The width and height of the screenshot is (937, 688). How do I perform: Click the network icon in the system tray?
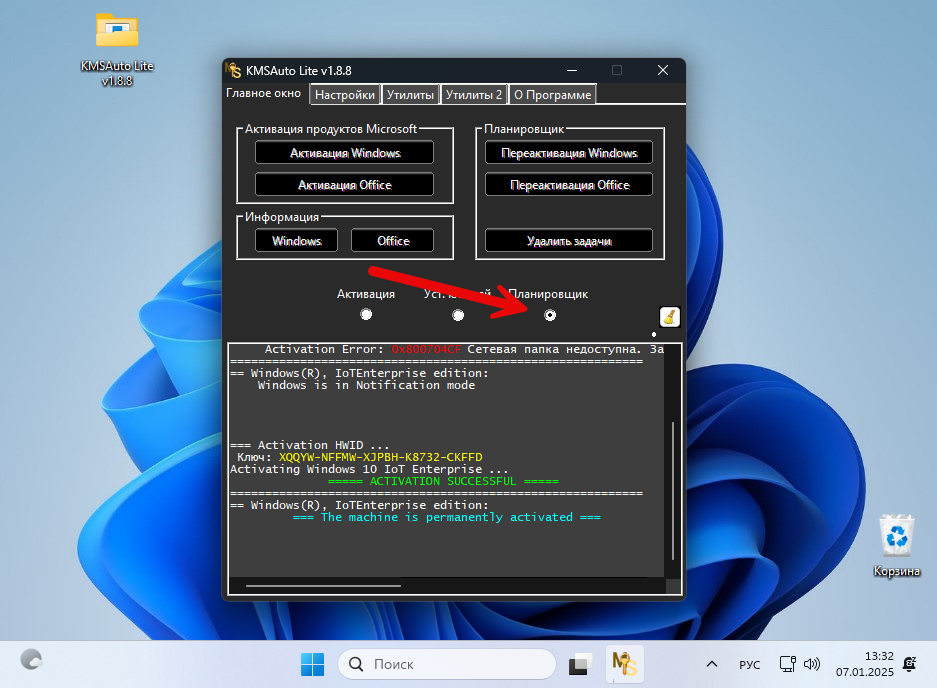pyautogui.click(x=788, y=664)
